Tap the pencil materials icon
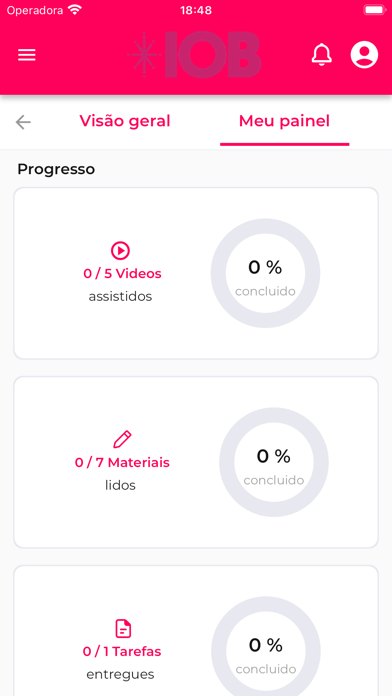The height and width of the screenshot is (696, 392). click(x=122, y=439)
